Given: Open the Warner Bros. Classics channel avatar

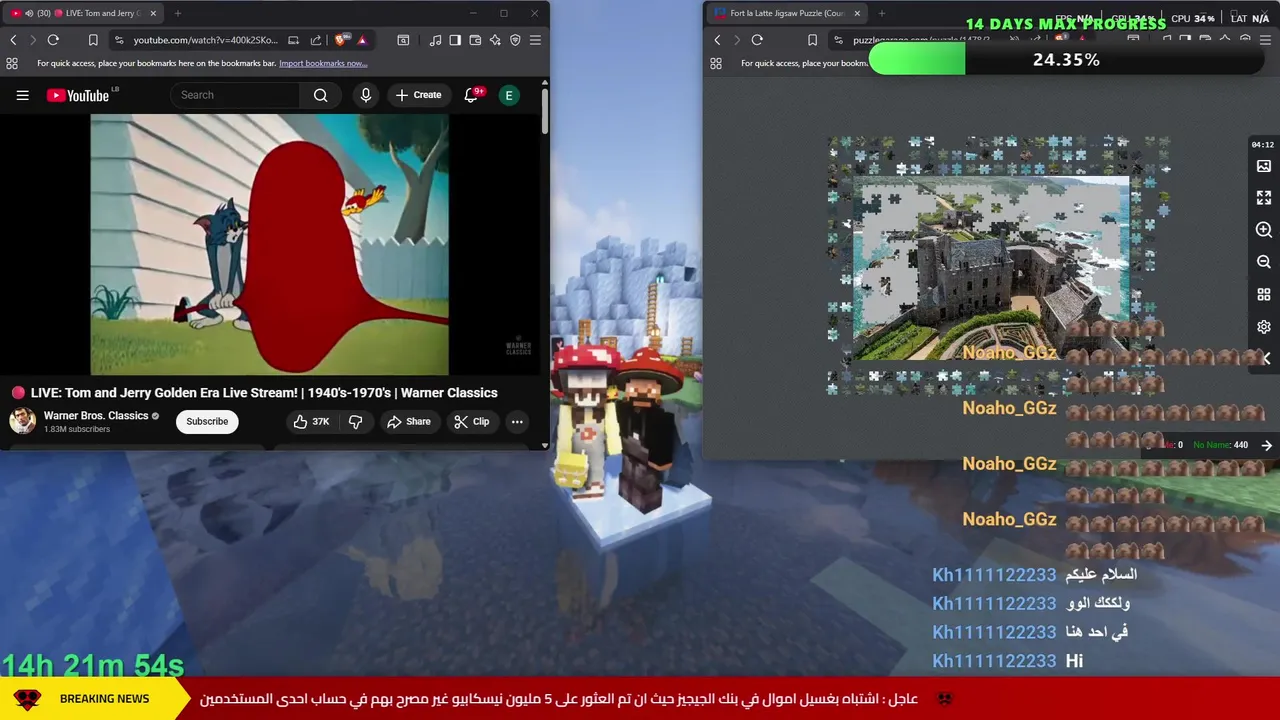Looking at the screenshot, I should [22, 421].
